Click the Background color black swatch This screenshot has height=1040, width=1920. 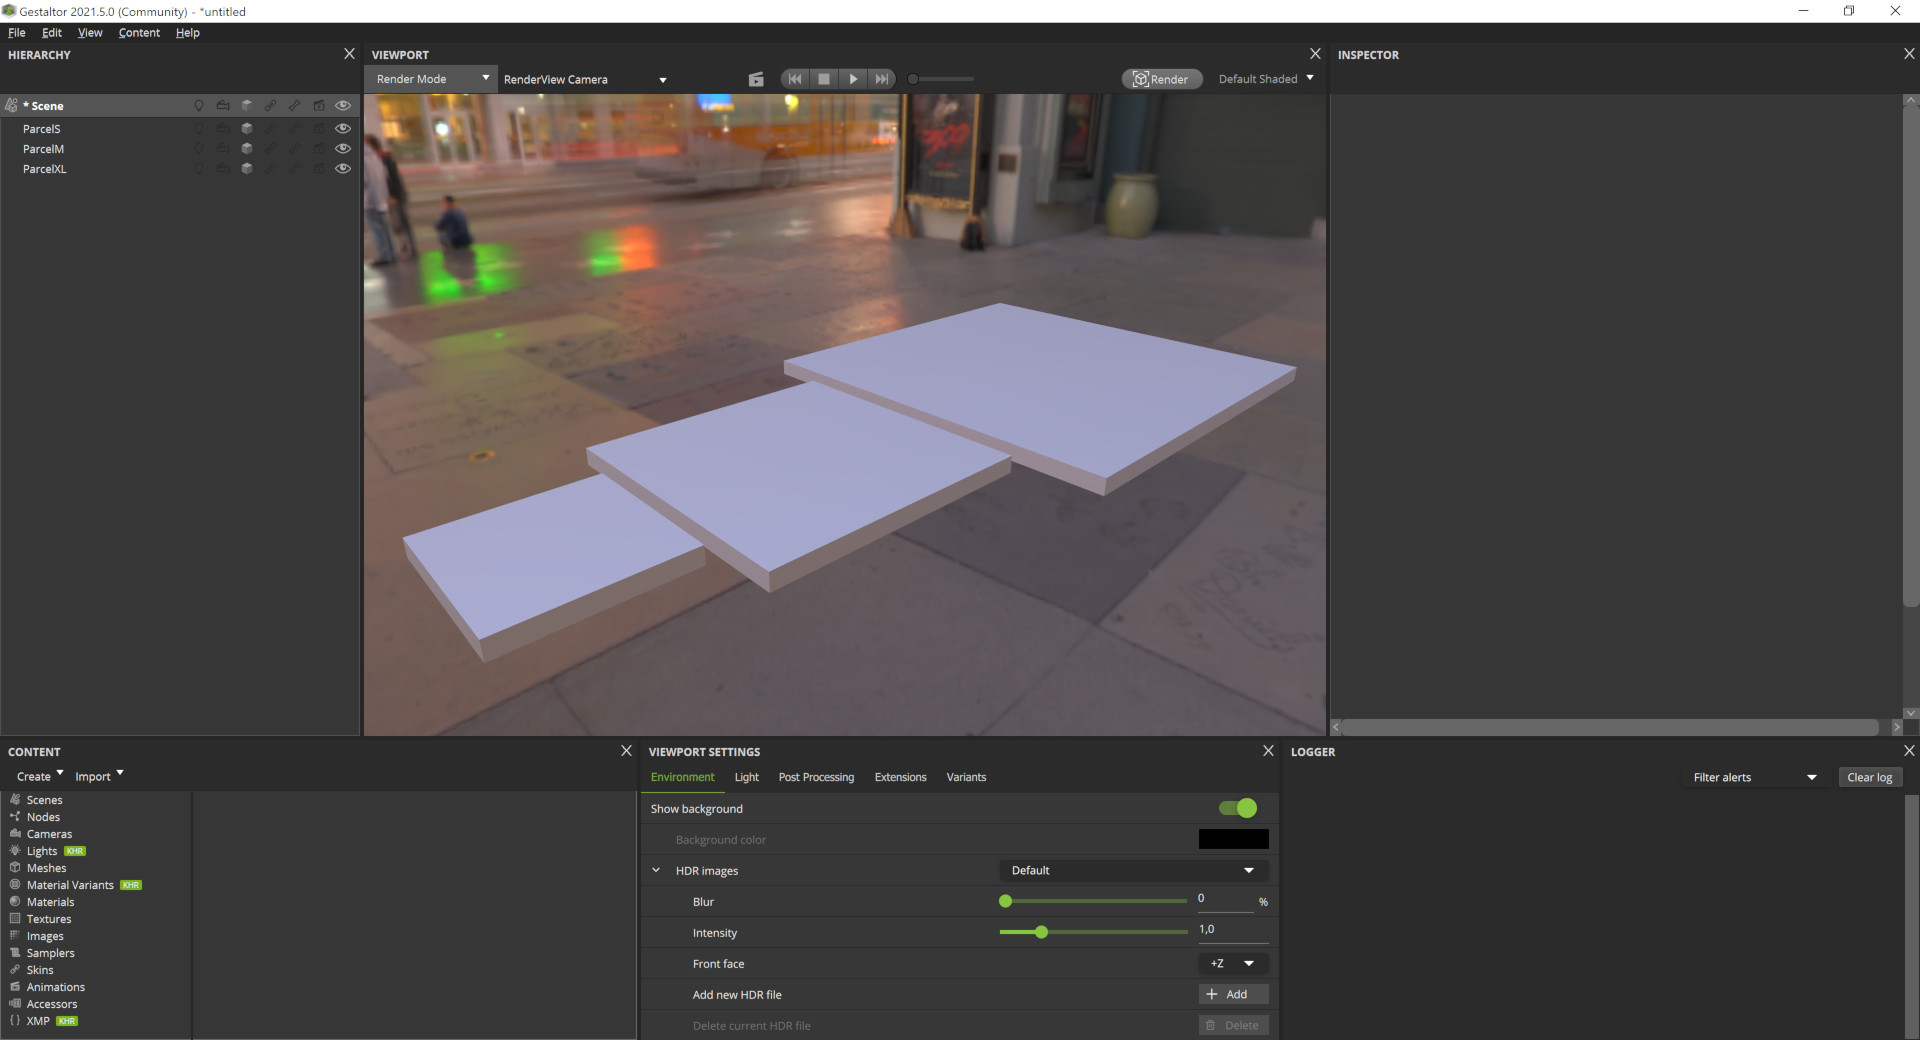coord(1233,839)
